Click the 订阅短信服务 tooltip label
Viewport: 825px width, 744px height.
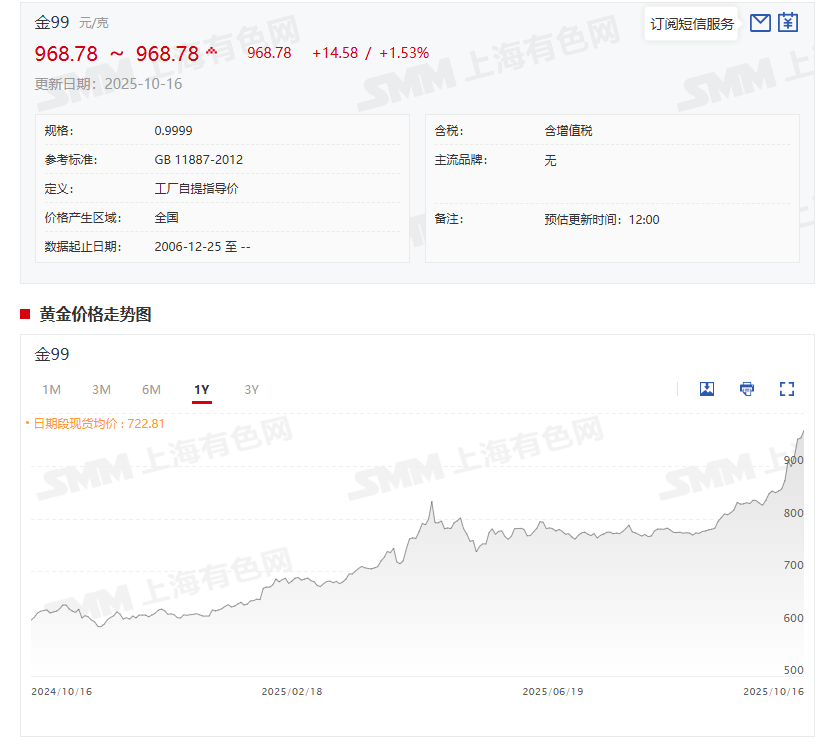click(x=692, y=24)
